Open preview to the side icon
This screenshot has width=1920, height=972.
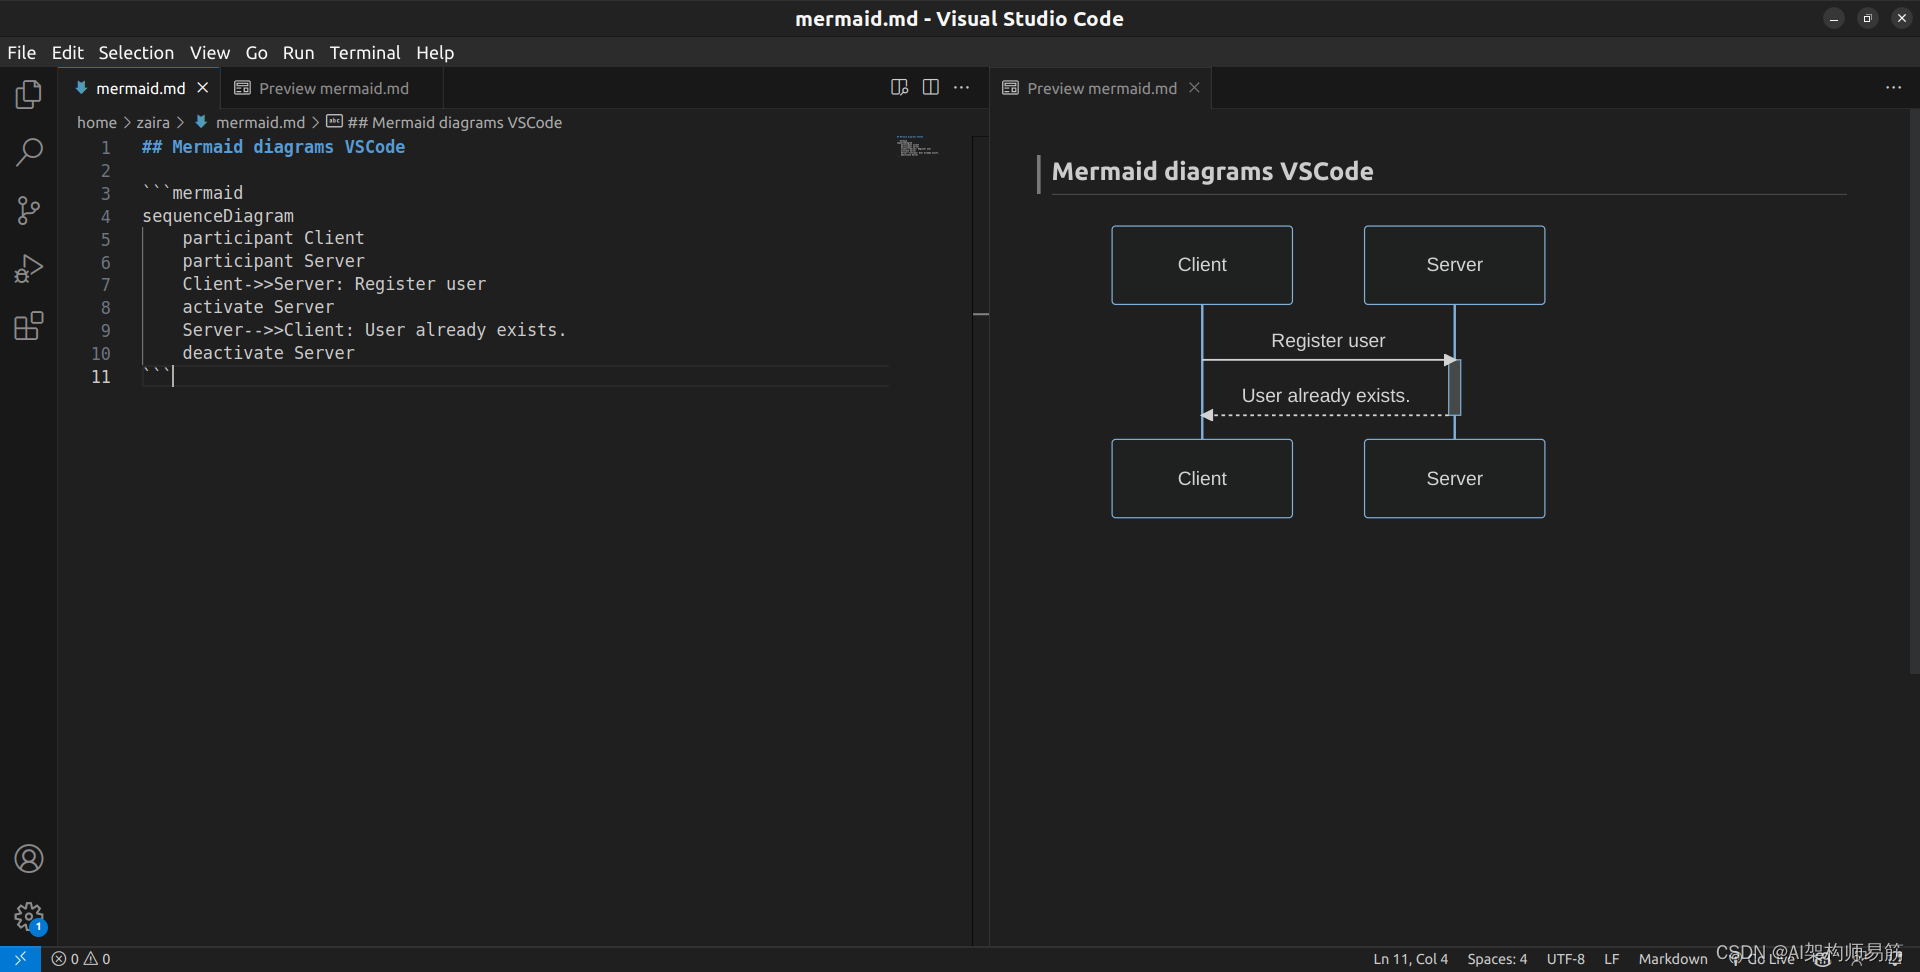(899, 88)
